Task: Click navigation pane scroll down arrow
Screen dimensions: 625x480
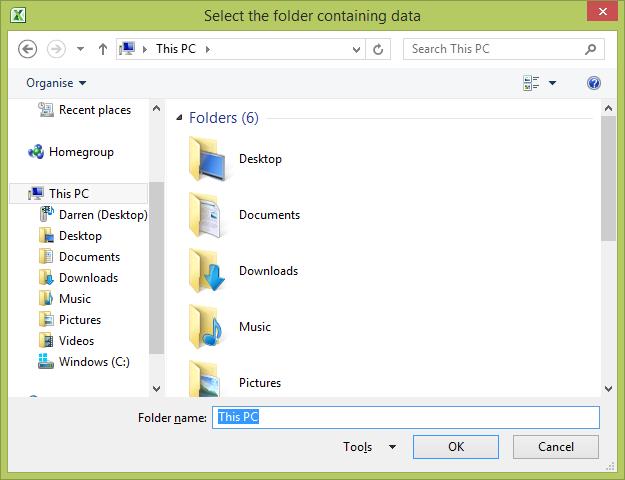Action: [156, 388]
